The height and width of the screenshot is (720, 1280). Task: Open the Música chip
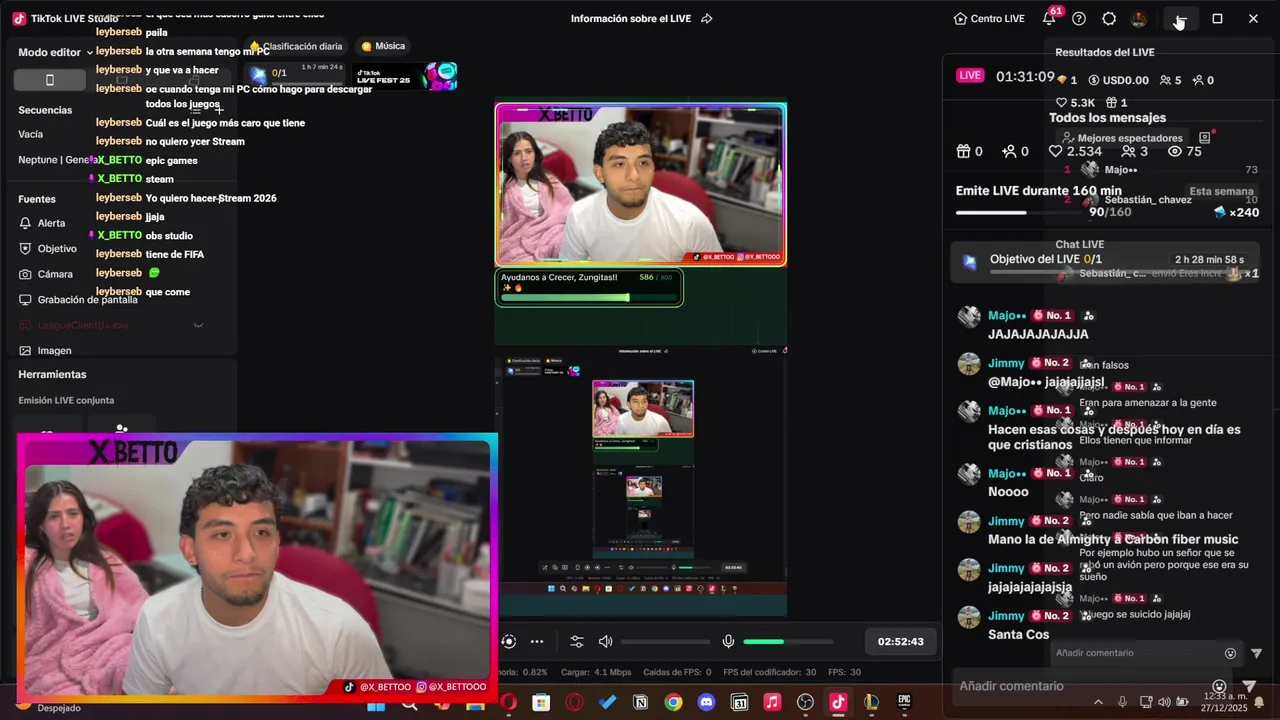click(383, 46)
